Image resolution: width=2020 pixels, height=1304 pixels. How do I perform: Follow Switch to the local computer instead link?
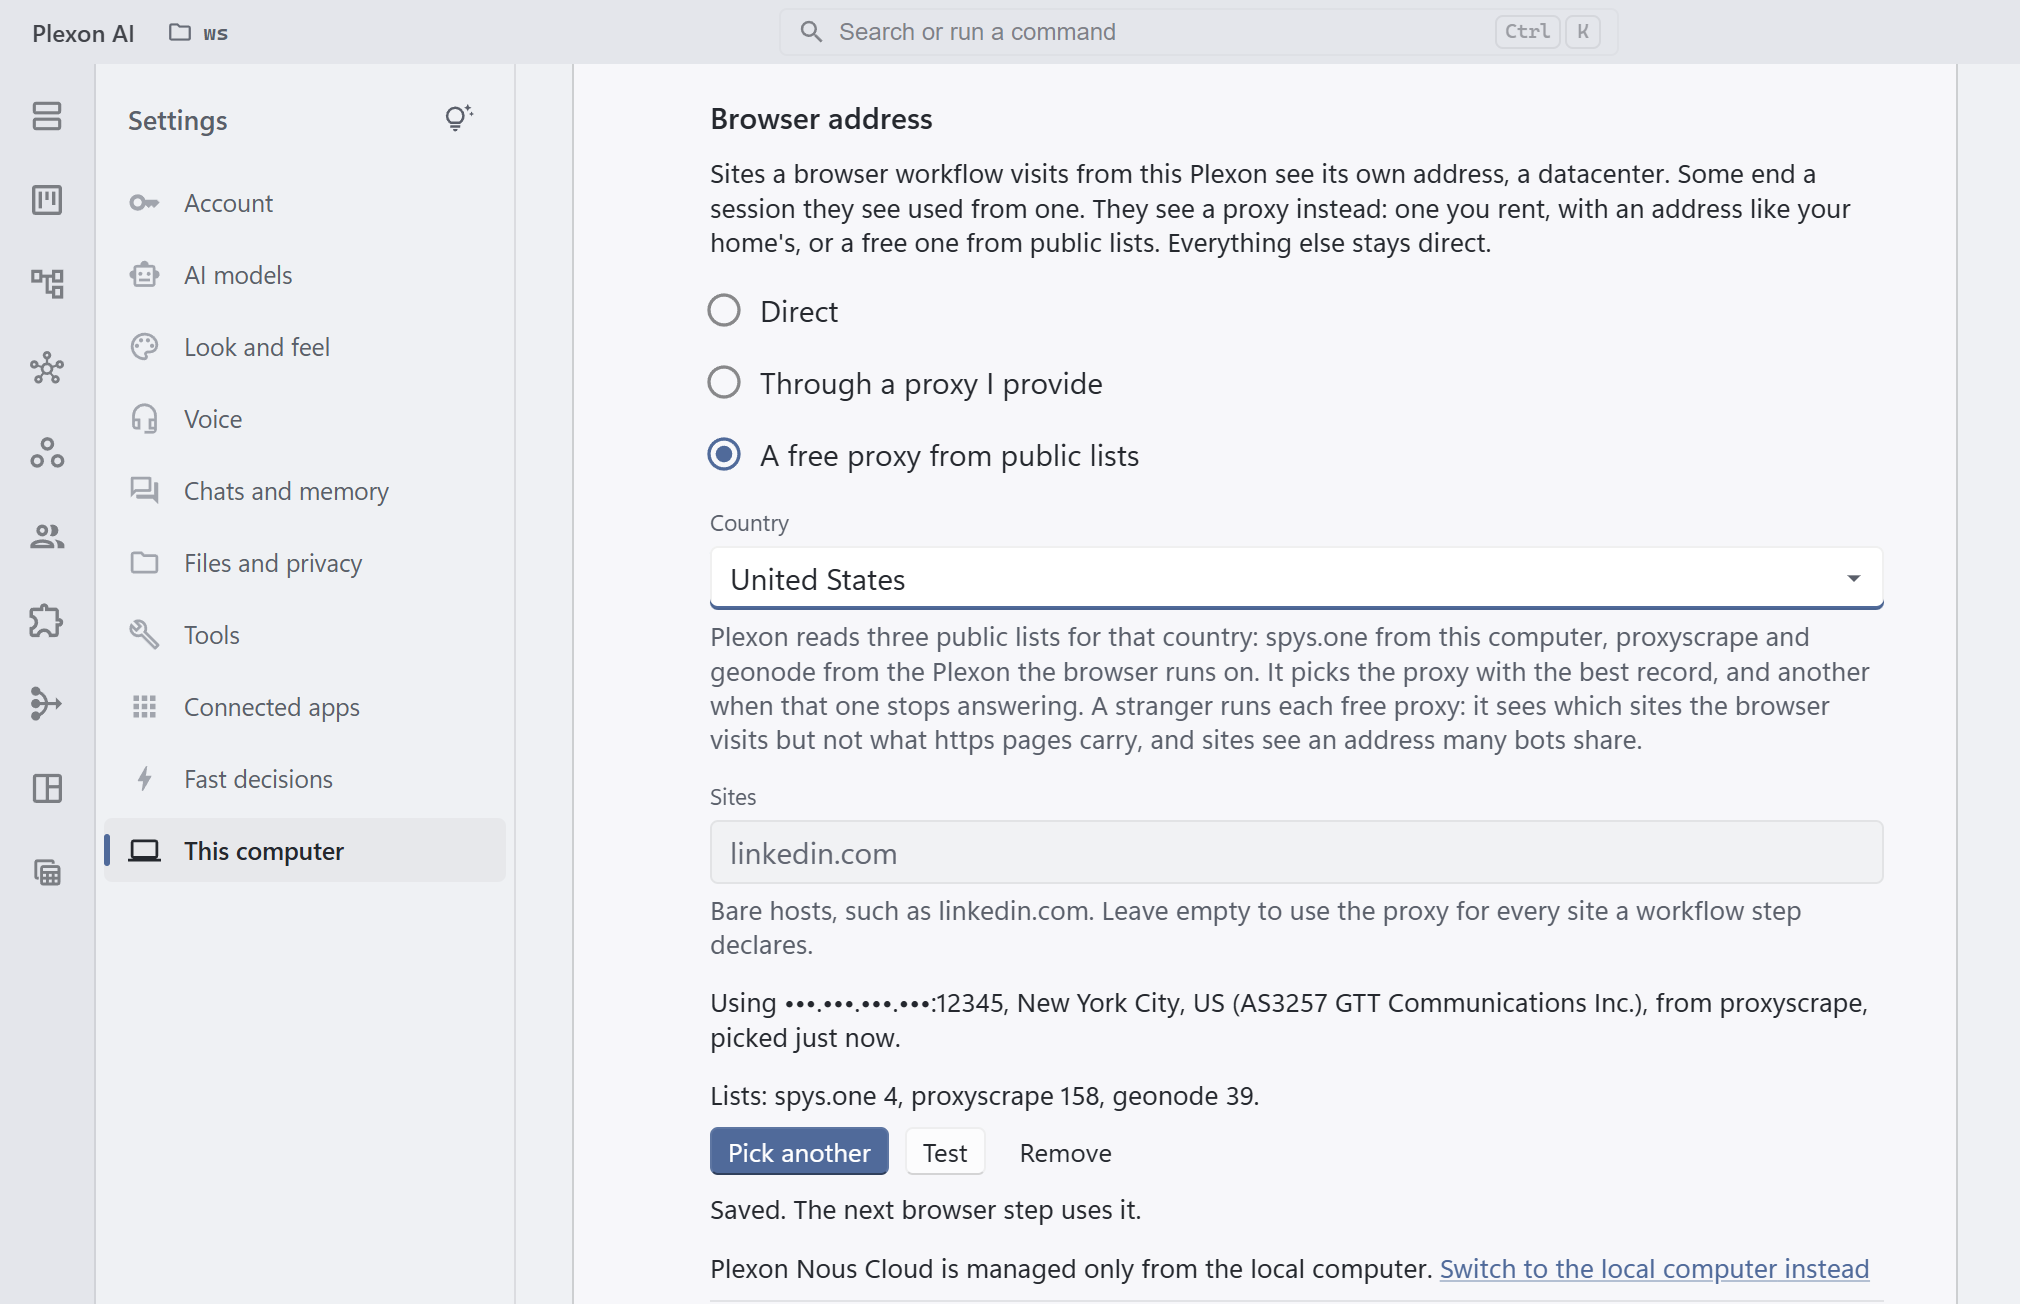(x=1654, y=1268)
